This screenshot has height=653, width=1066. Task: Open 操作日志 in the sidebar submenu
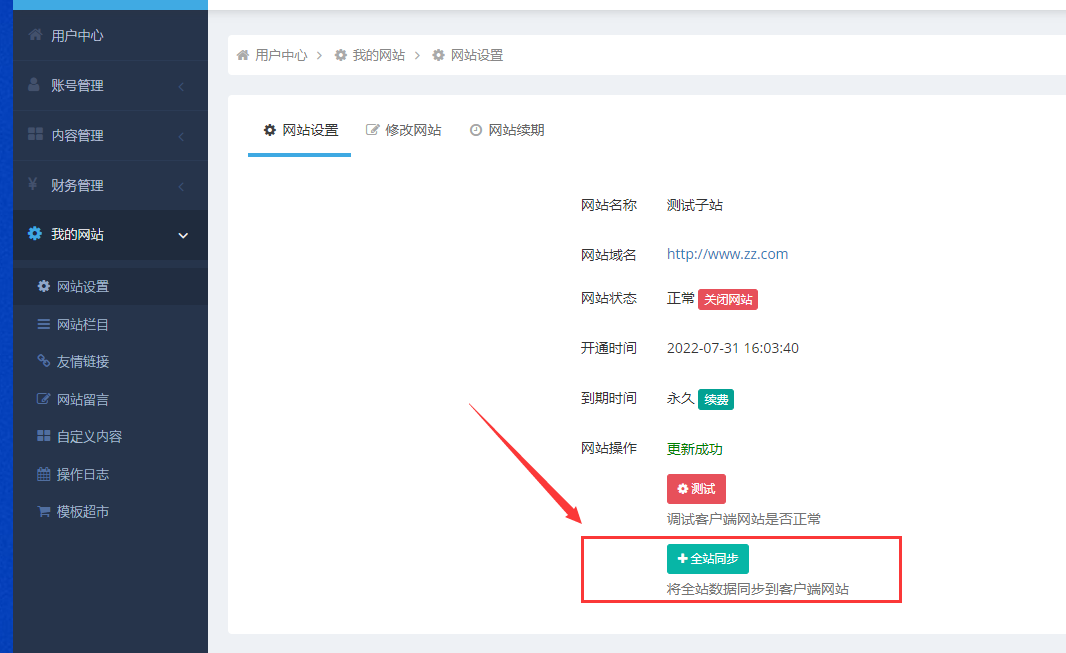110,474
